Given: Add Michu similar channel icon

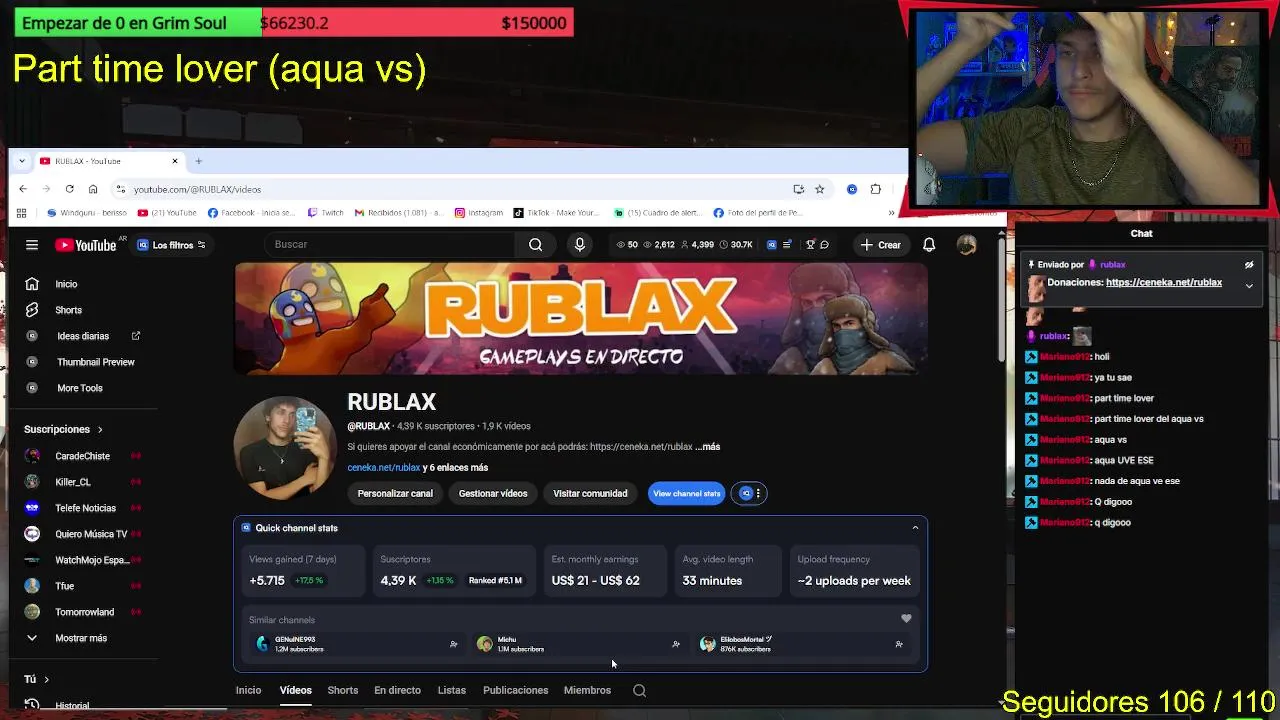Looking at the screenshot, I should 676,645.
